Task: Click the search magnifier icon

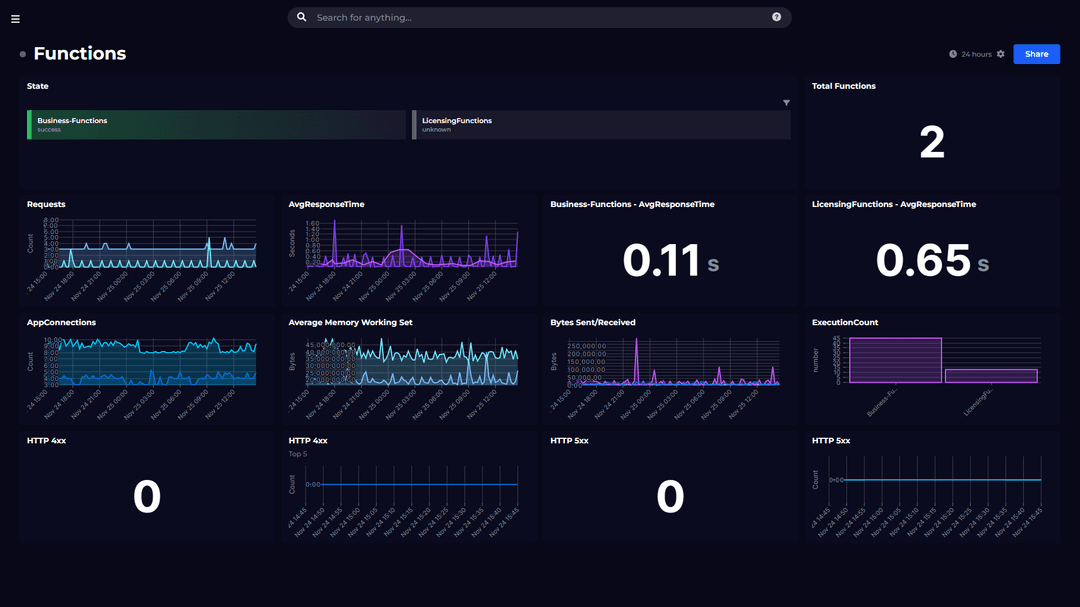Action: click(x=301, y=17)
